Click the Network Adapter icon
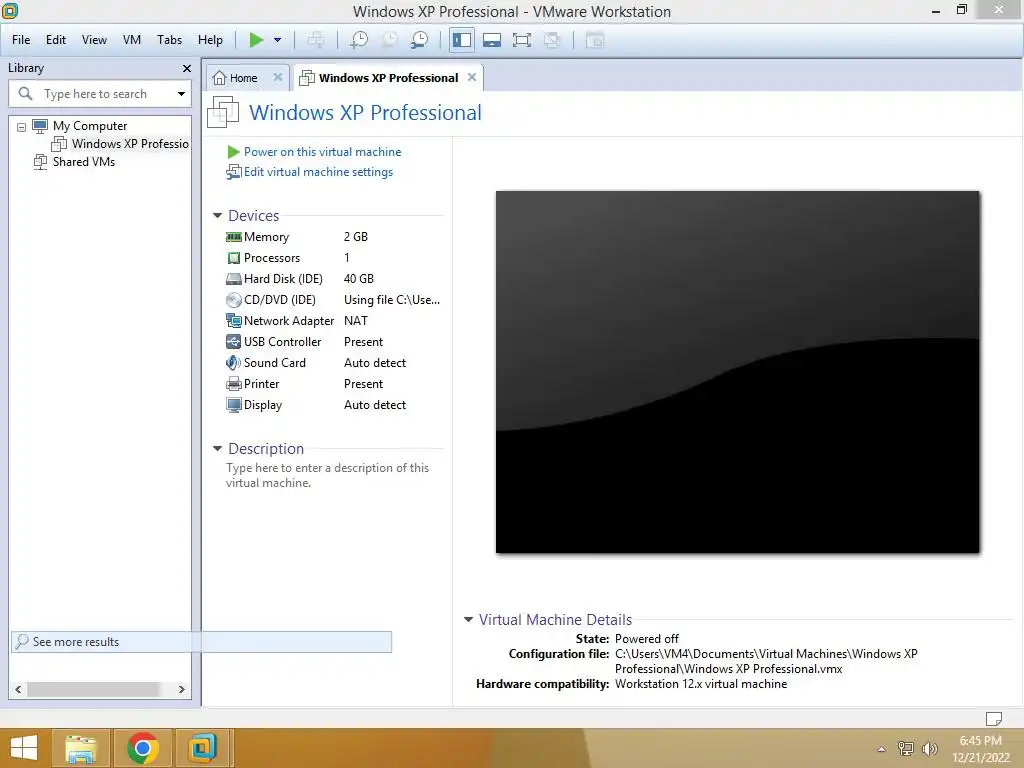Screen dimensions: 1024x768 pos(234,321)
